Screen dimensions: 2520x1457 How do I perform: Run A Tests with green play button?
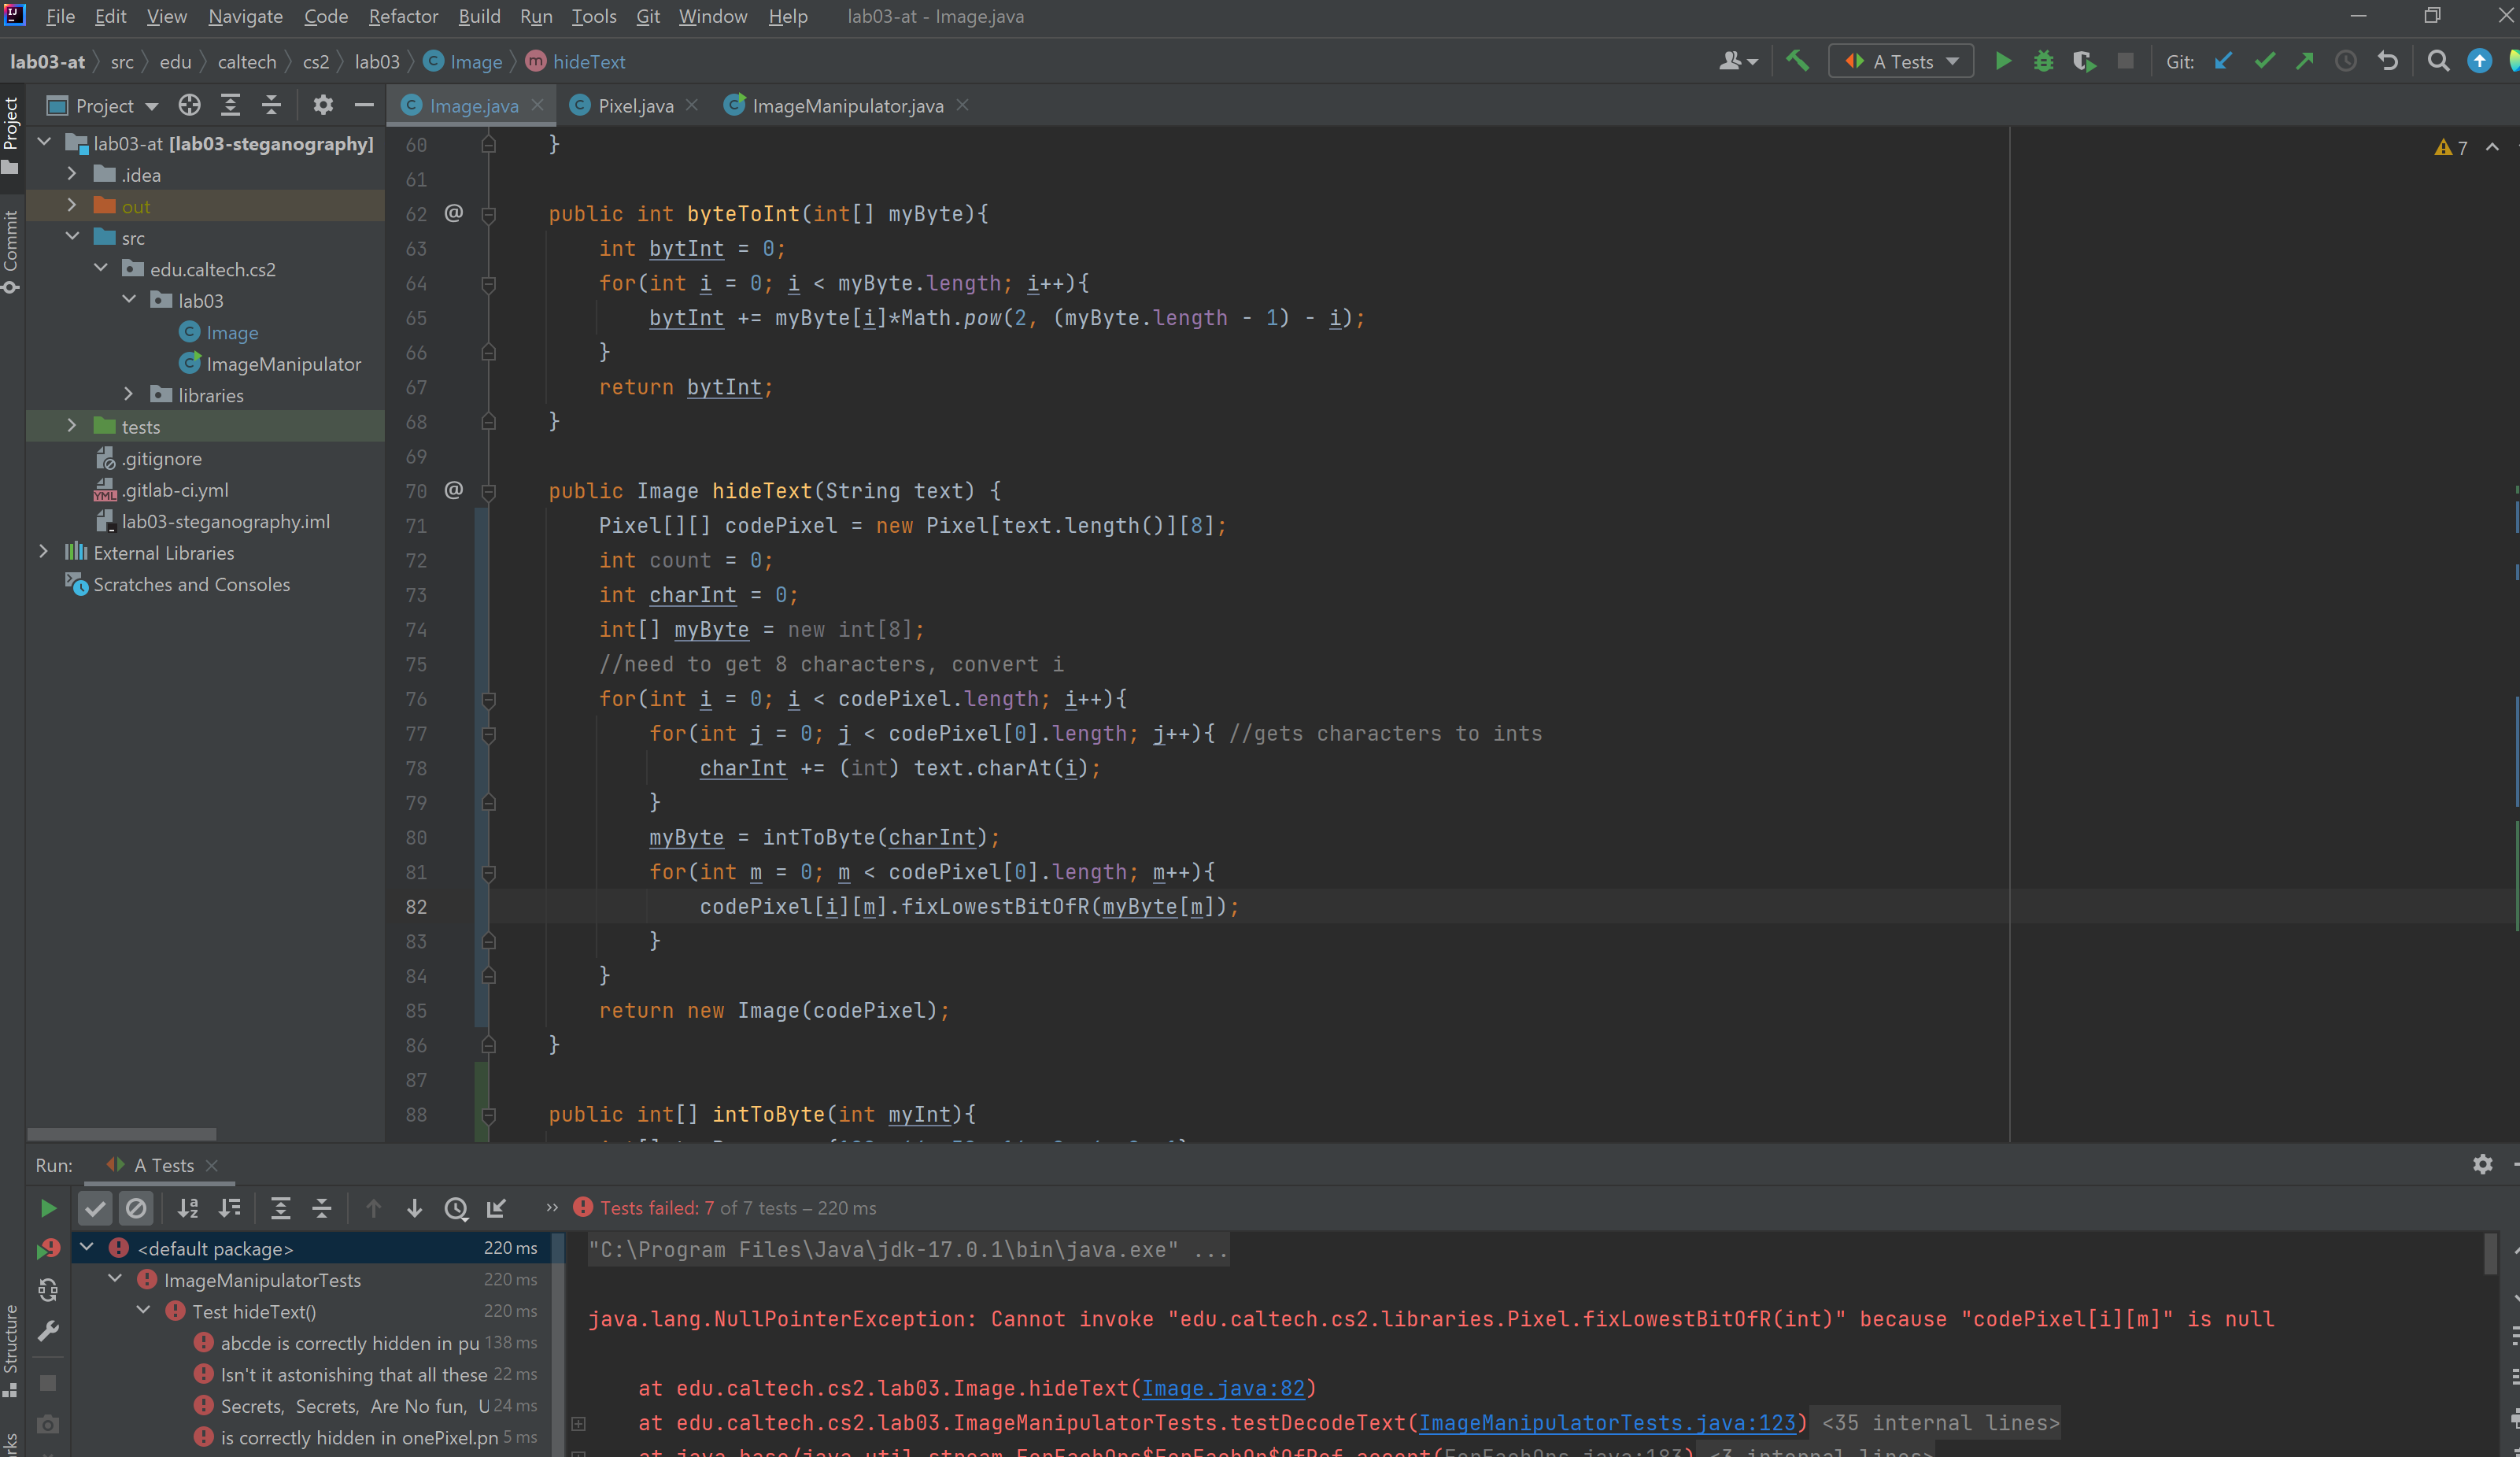[x=2003, y=61]
